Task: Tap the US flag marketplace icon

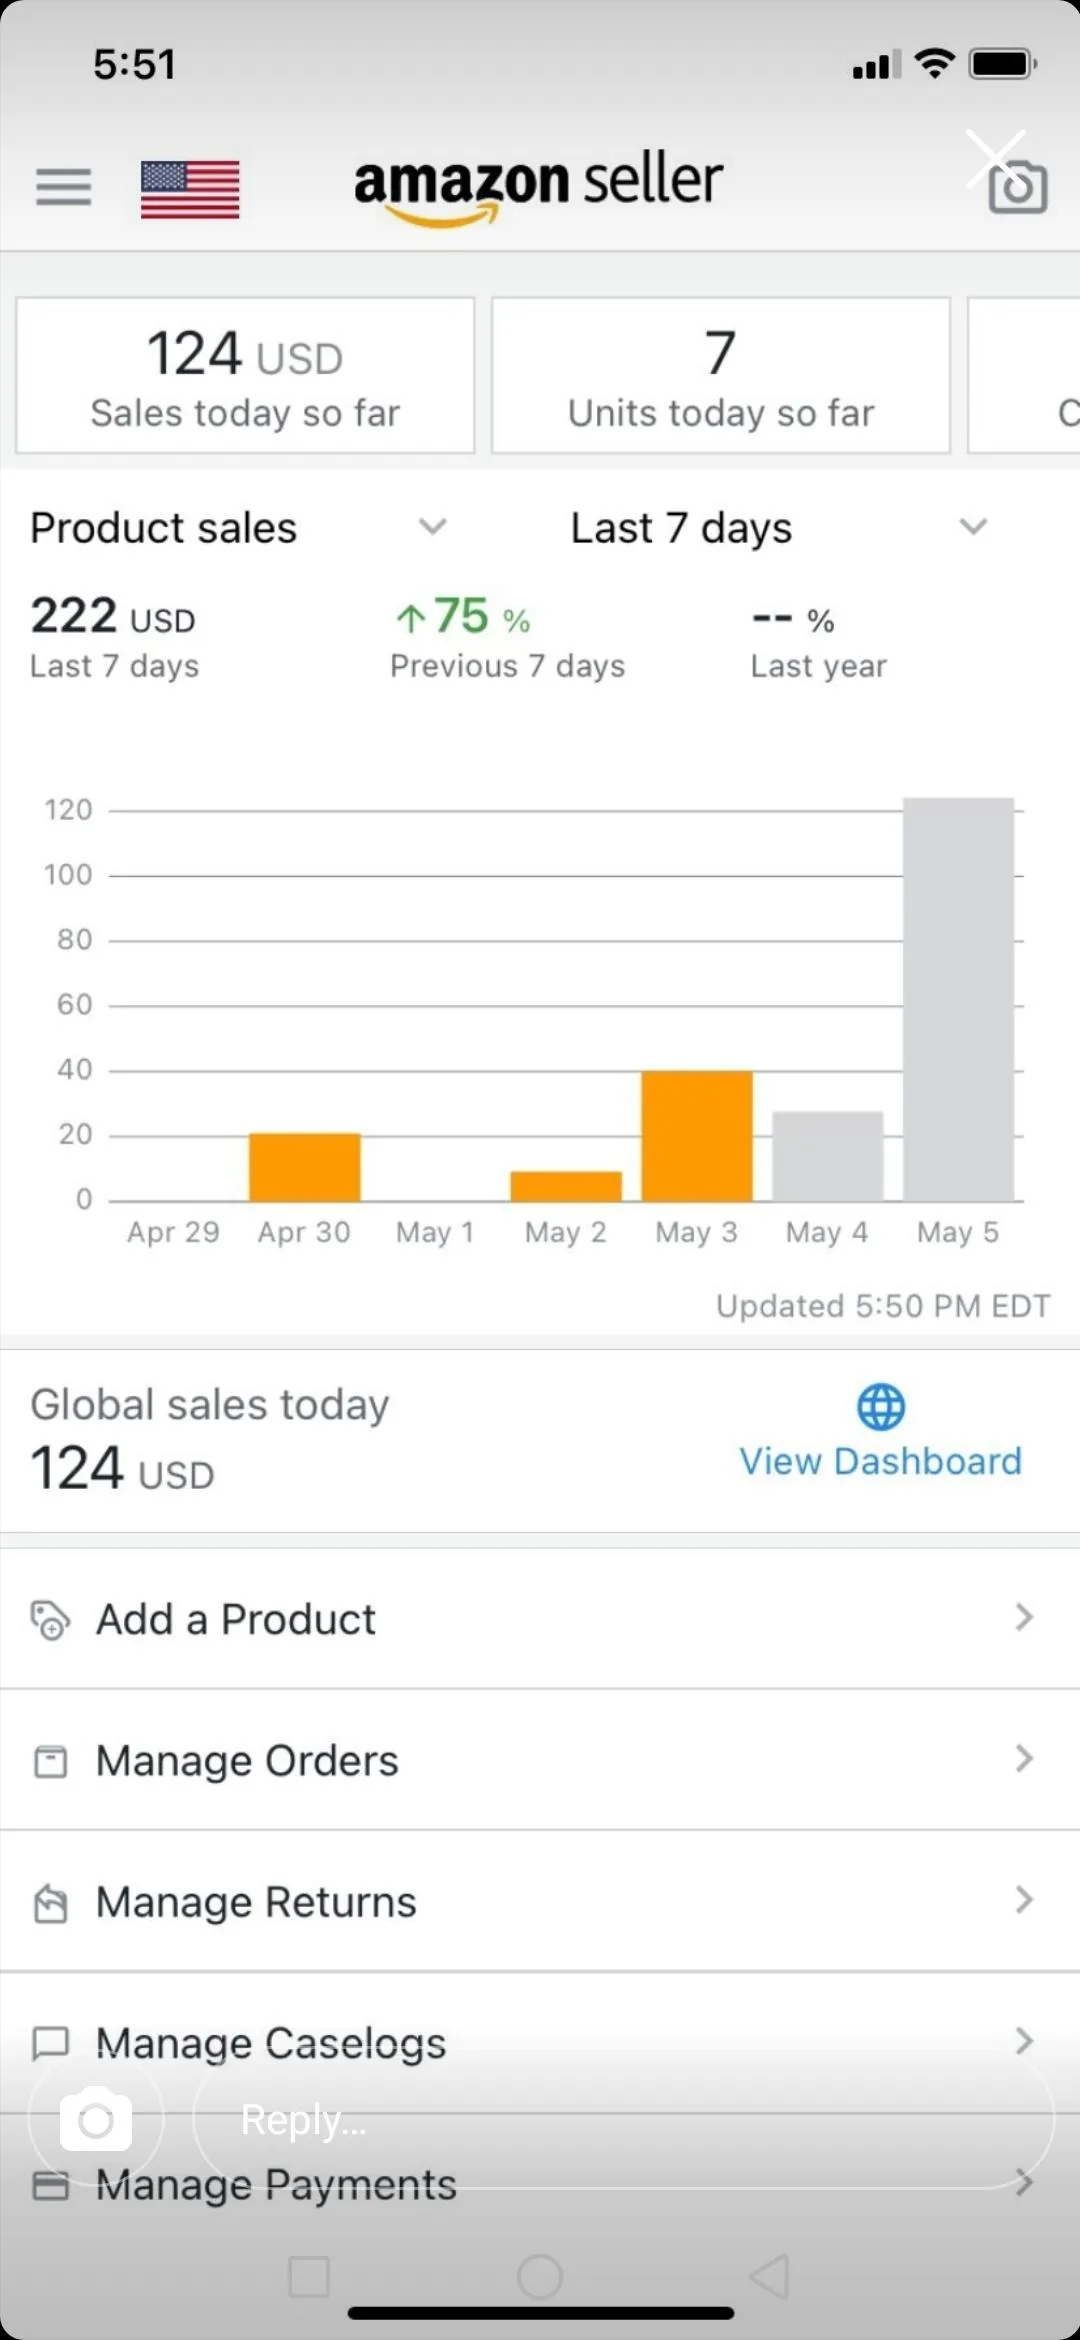Action: [190, 189]
